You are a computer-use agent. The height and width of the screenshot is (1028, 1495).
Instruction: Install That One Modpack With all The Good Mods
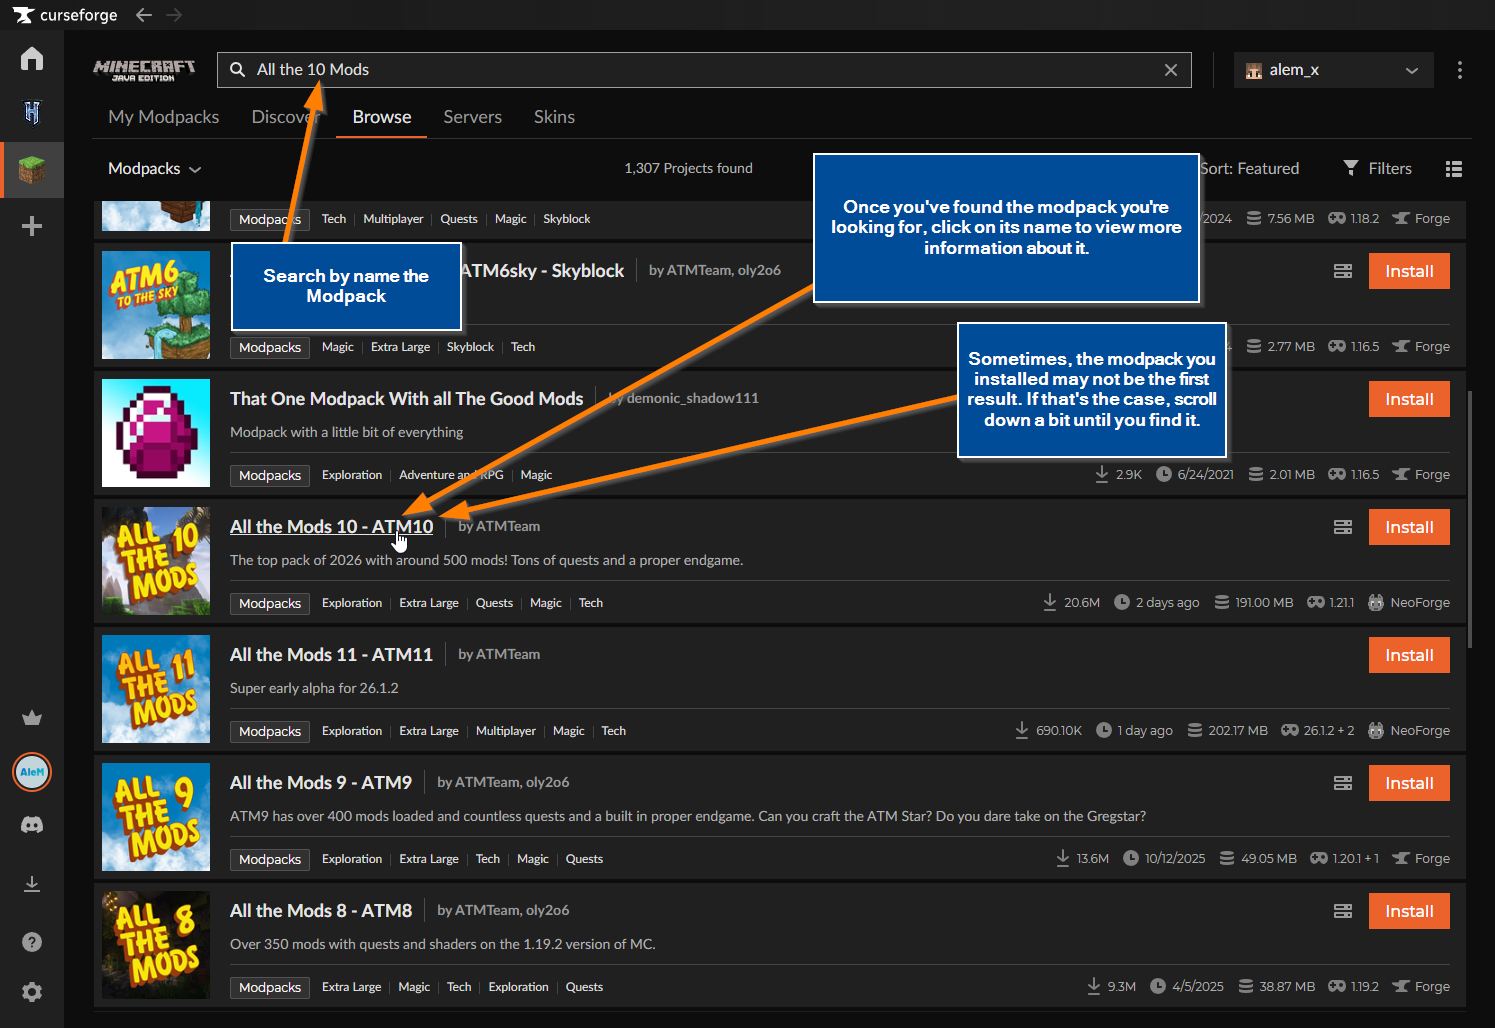(1409, 399)
